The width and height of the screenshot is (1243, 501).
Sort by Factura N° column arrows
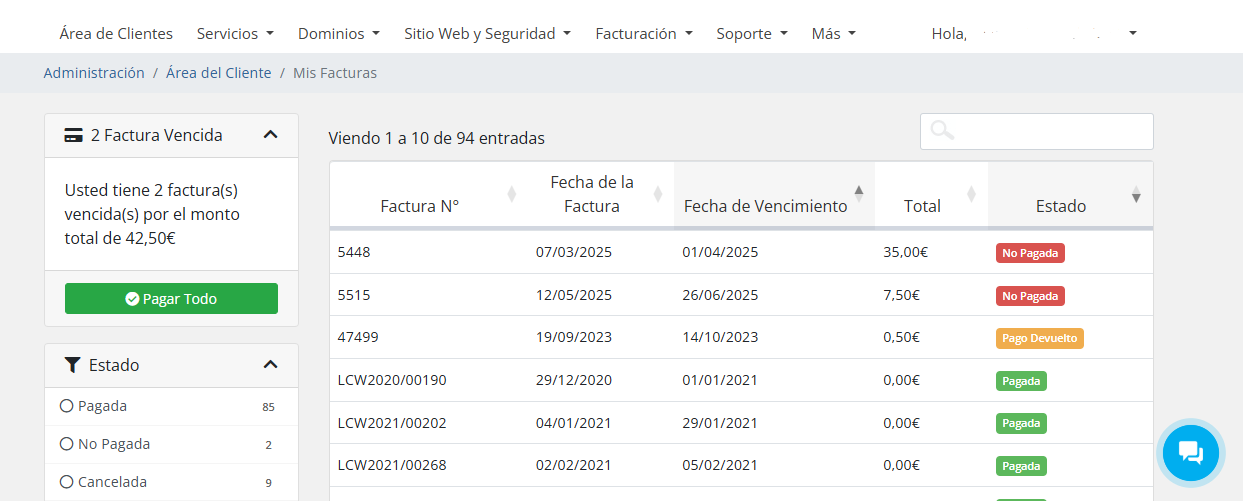[x=512, y=194]
